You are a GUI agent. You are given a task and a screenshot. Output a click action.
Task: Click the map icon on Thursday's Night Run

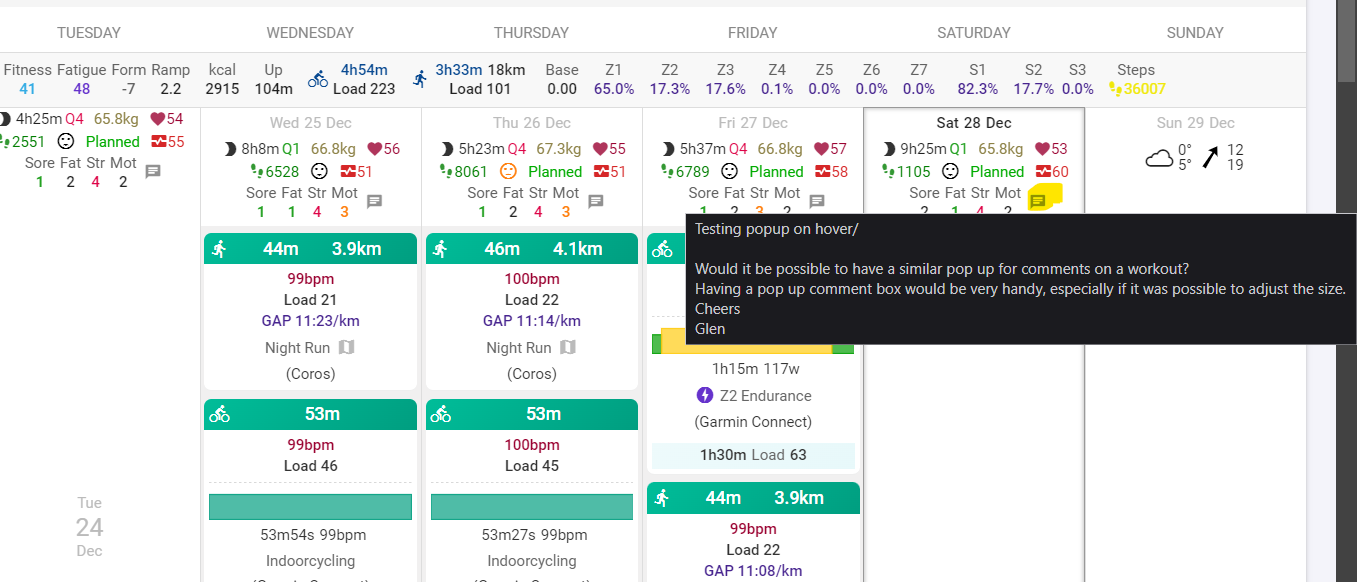[568, 348]
